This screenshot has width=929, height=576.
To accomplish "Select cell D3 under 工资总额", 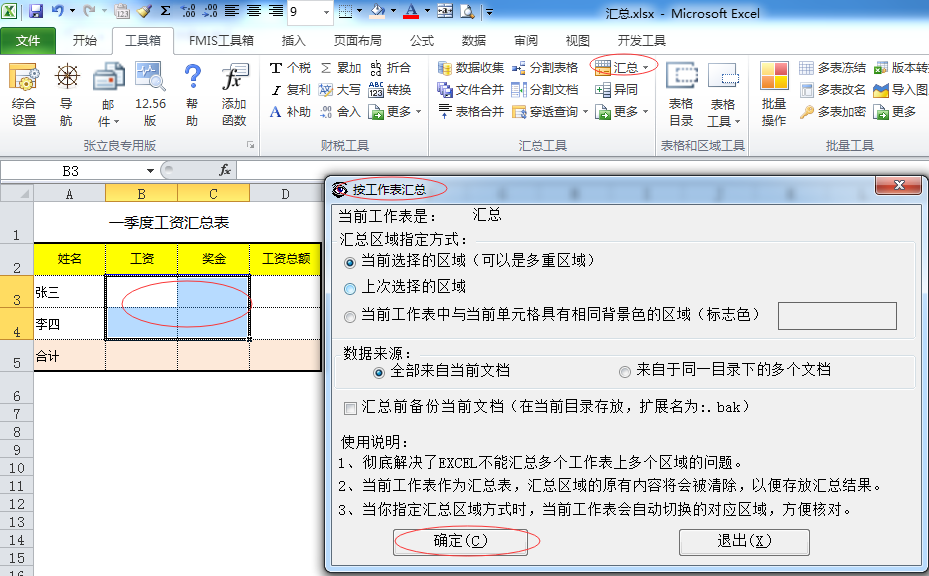I will (x=285, y=292).
